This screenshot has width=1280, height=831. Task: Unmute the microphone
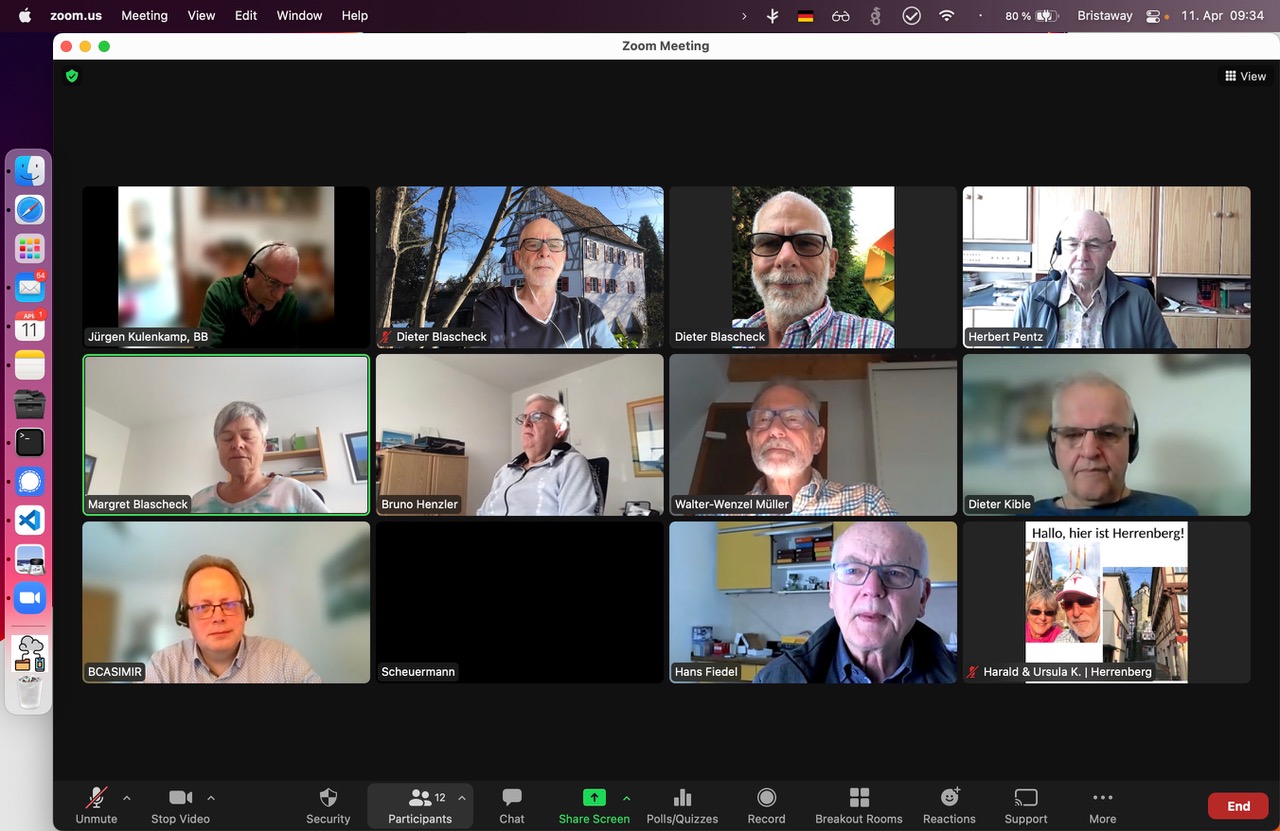pos(96,798)
